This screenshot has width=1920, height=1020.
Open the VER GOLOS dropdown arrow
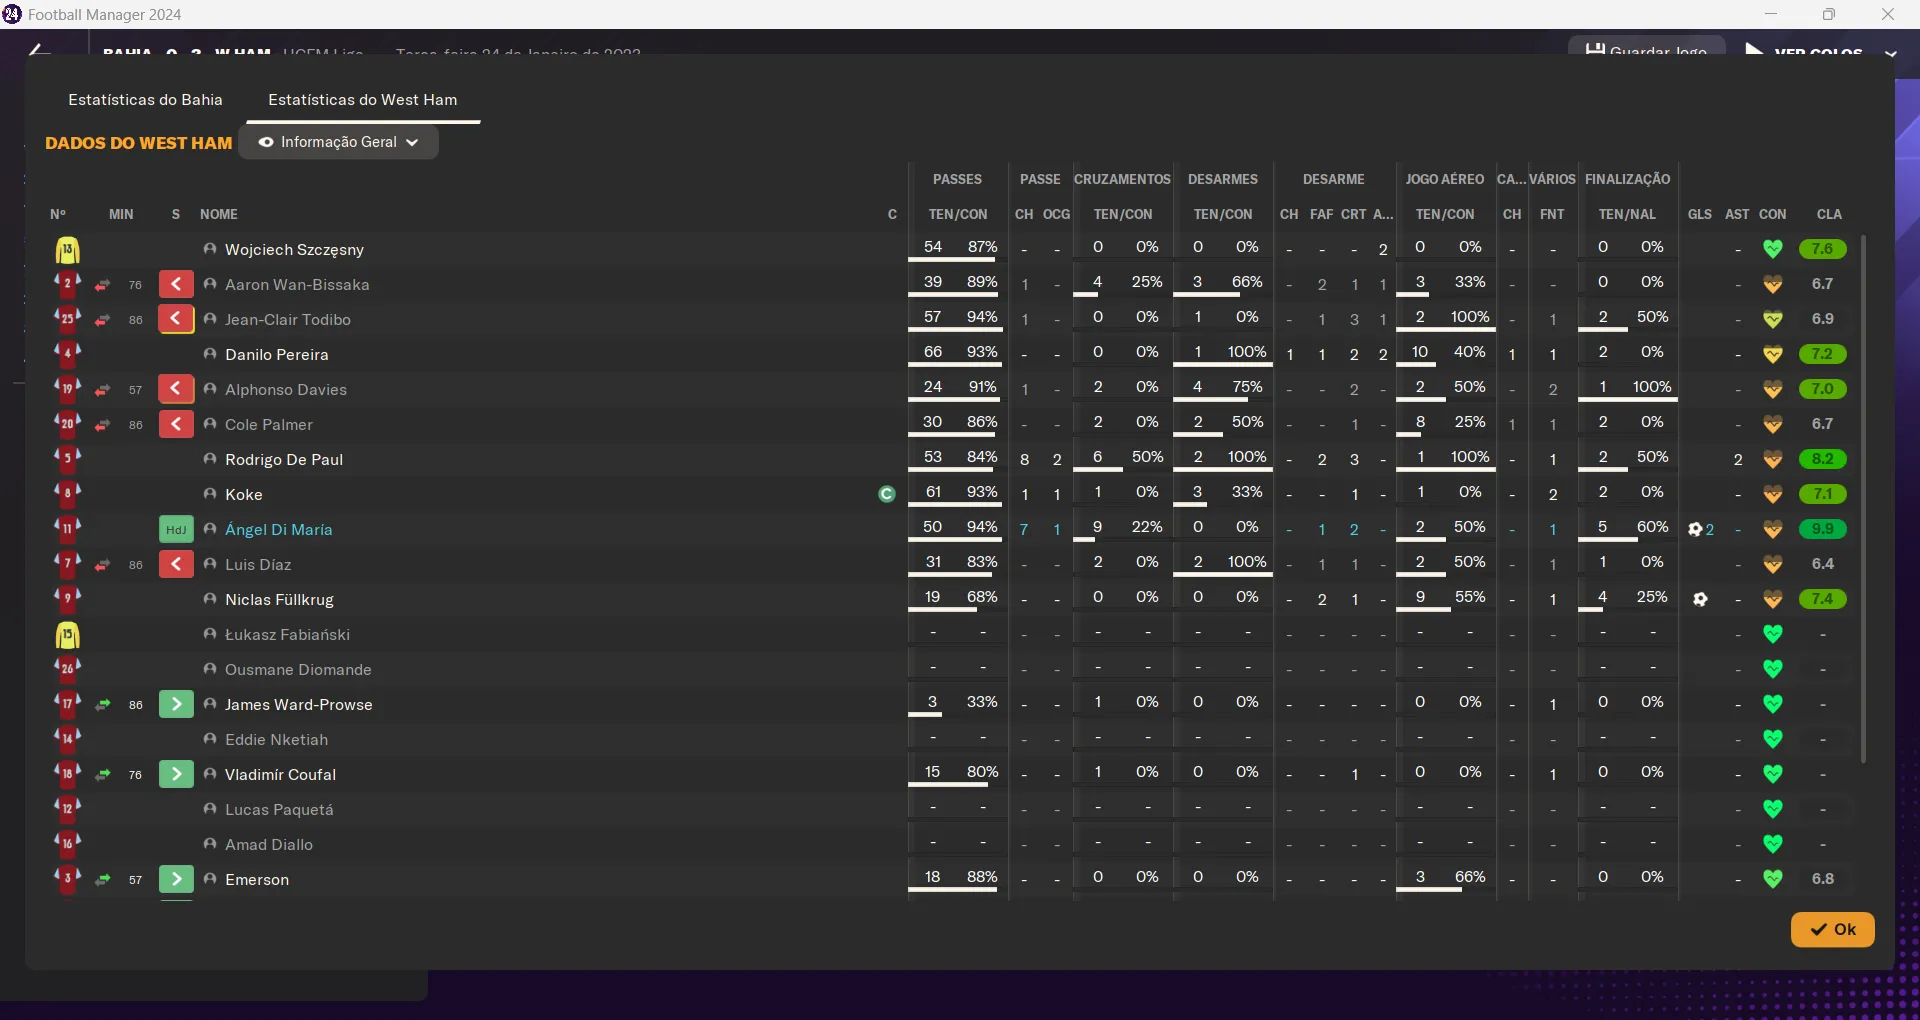(x=1890, y=53)
